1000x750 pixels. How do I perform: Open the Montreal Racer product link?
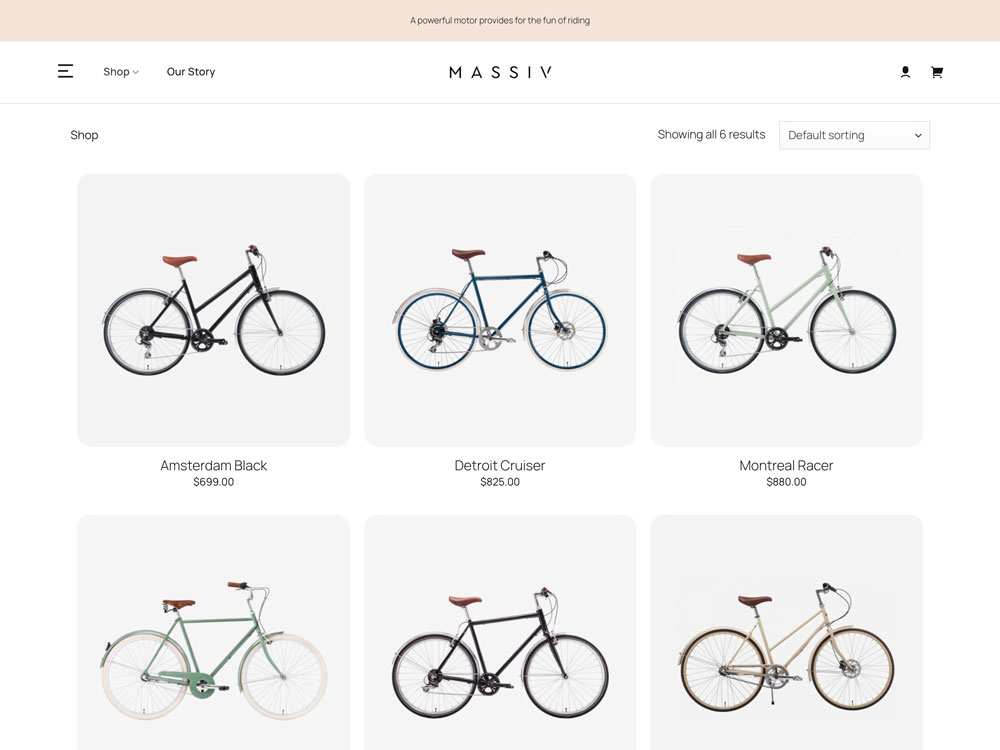pos(786,465)
